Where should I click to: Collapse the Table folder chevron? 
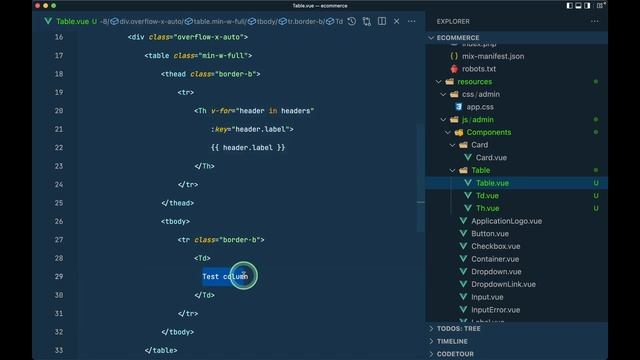coord(453,170)
